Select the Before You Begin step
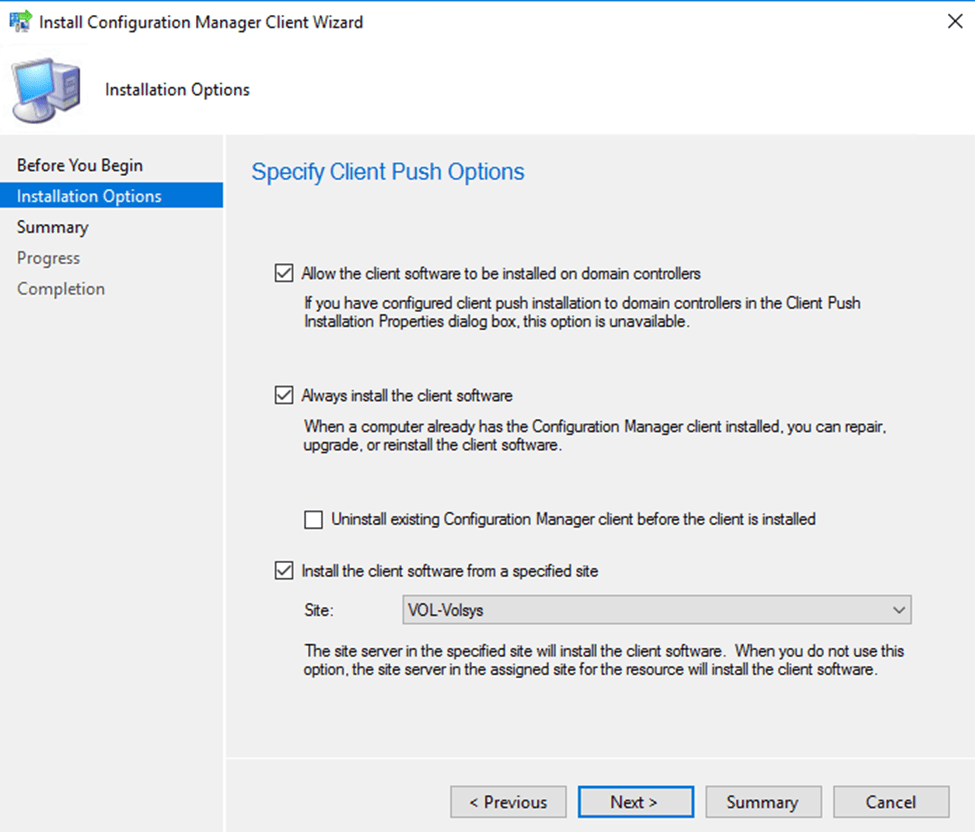The image size is (975, 832). pos(80,165)
